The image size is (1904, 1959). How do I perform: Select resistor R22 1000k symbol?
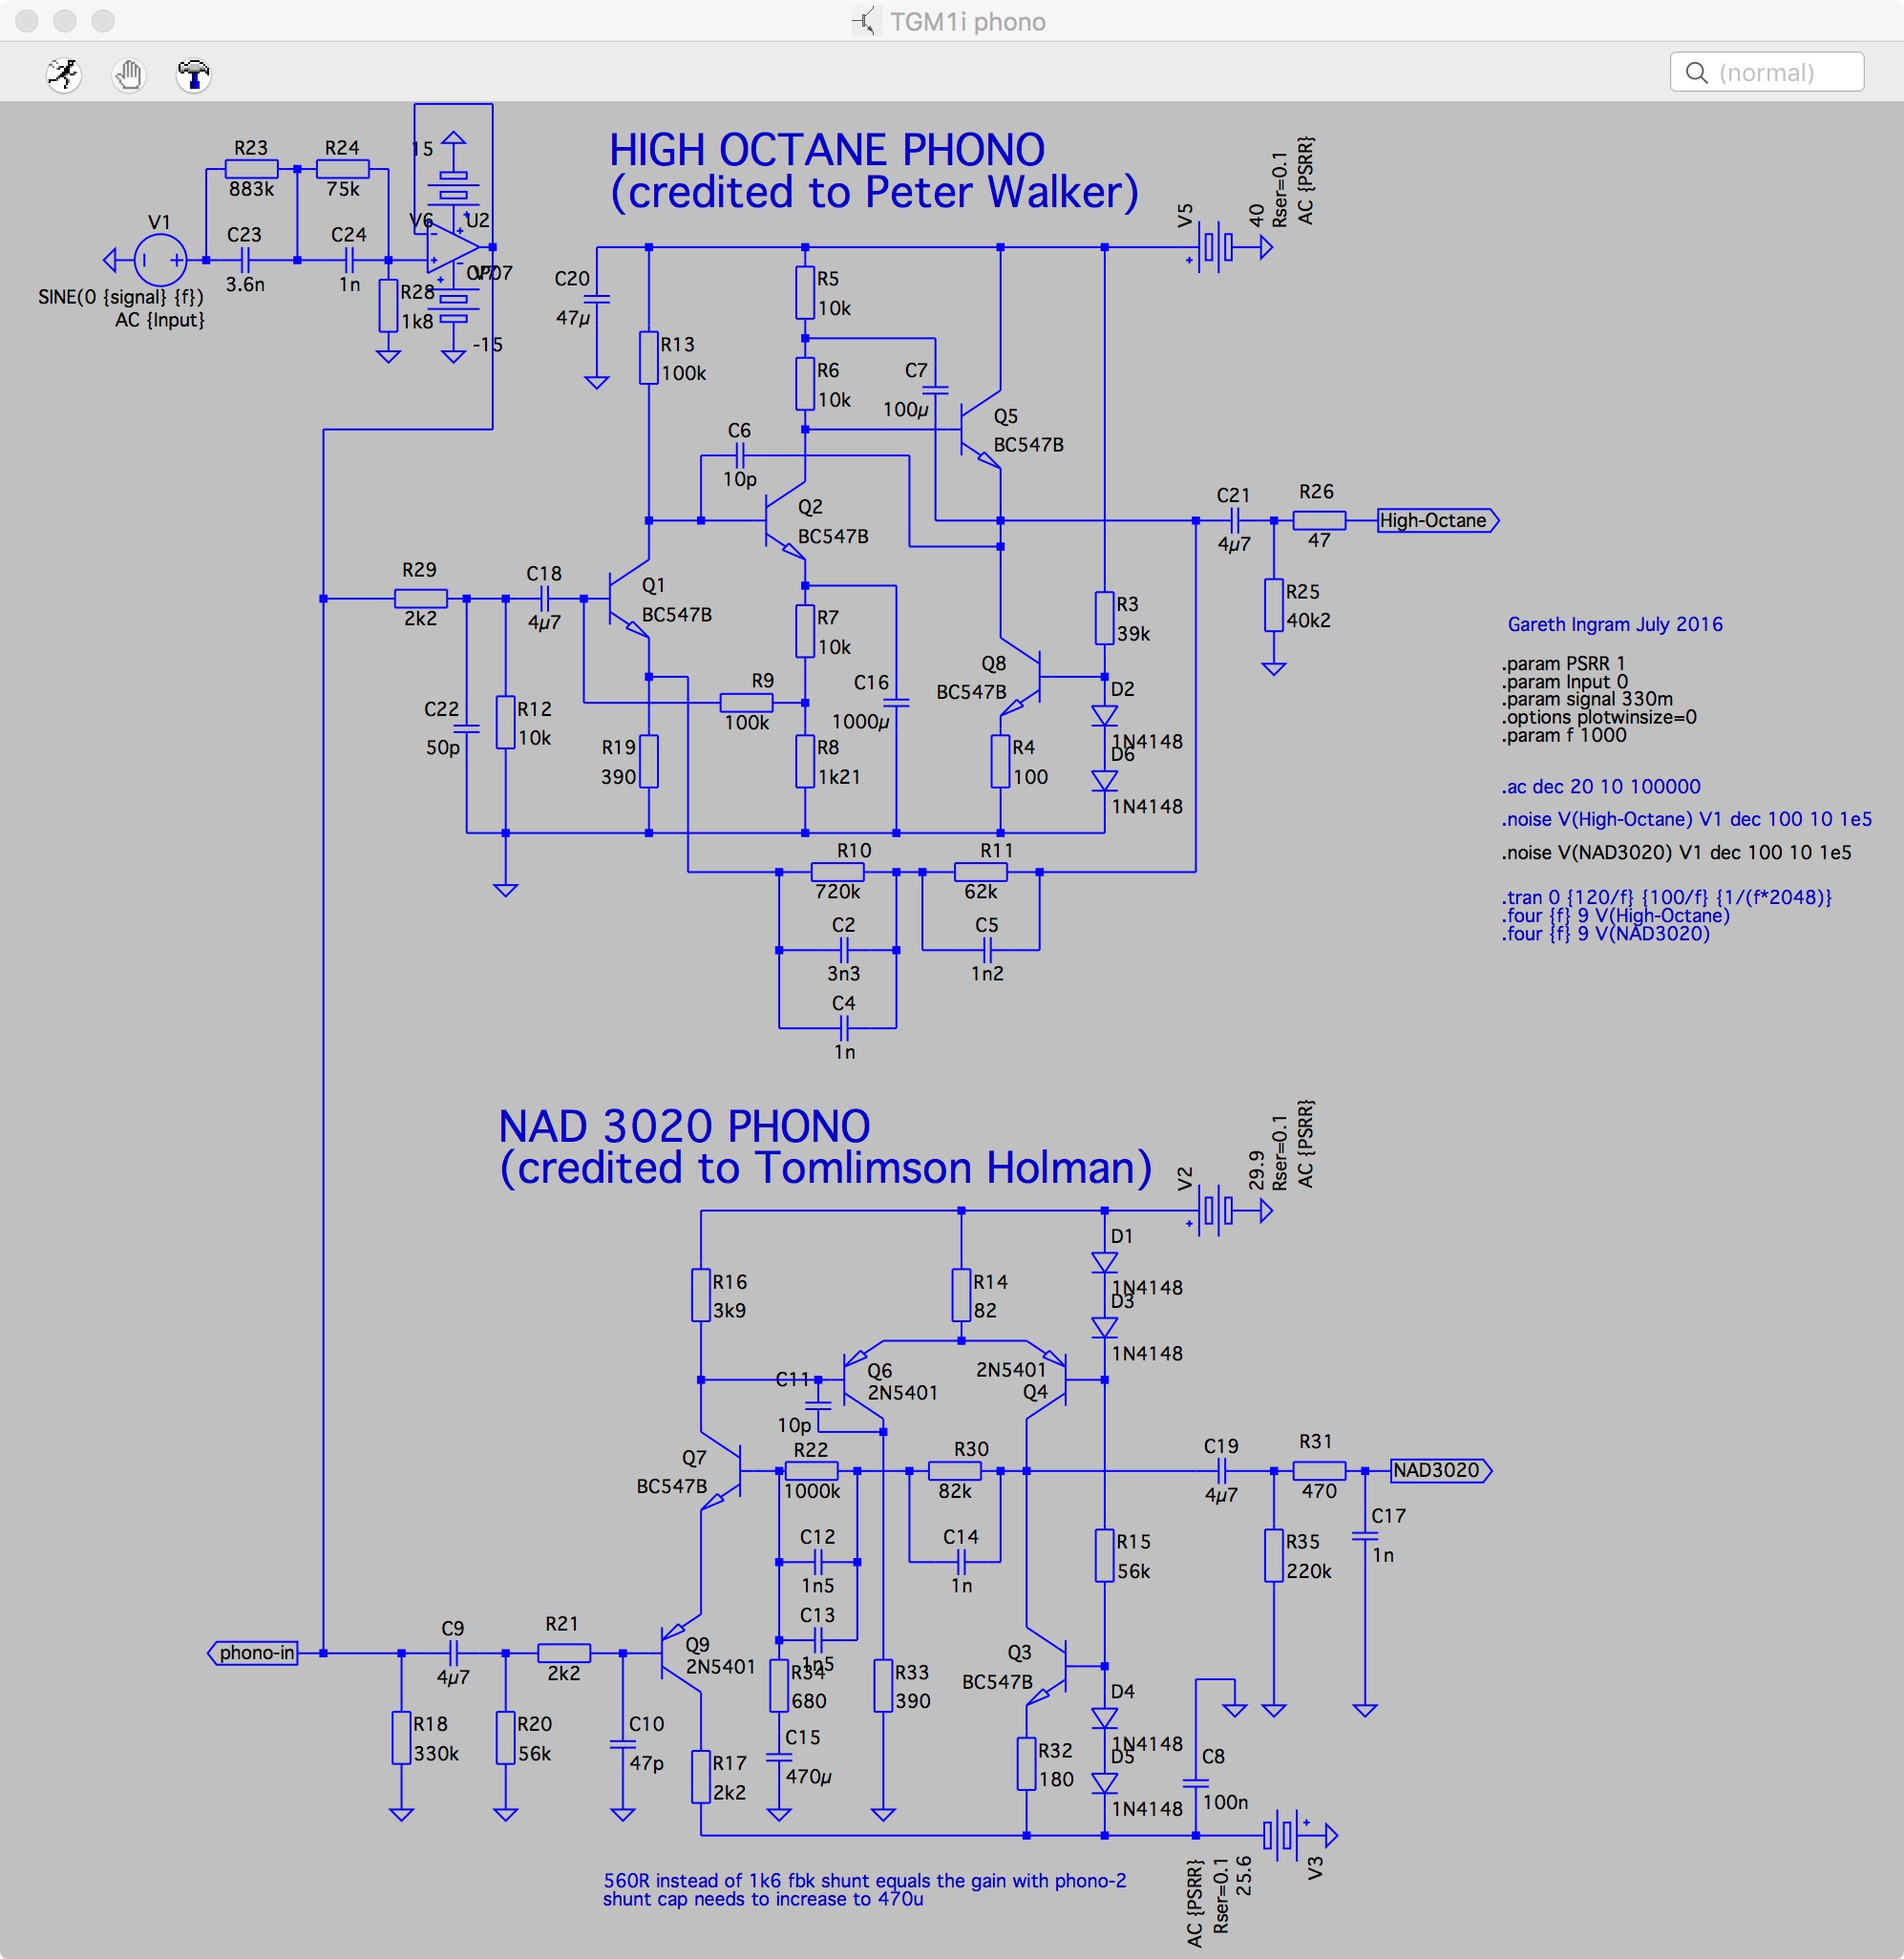[x=811, y=1471]
